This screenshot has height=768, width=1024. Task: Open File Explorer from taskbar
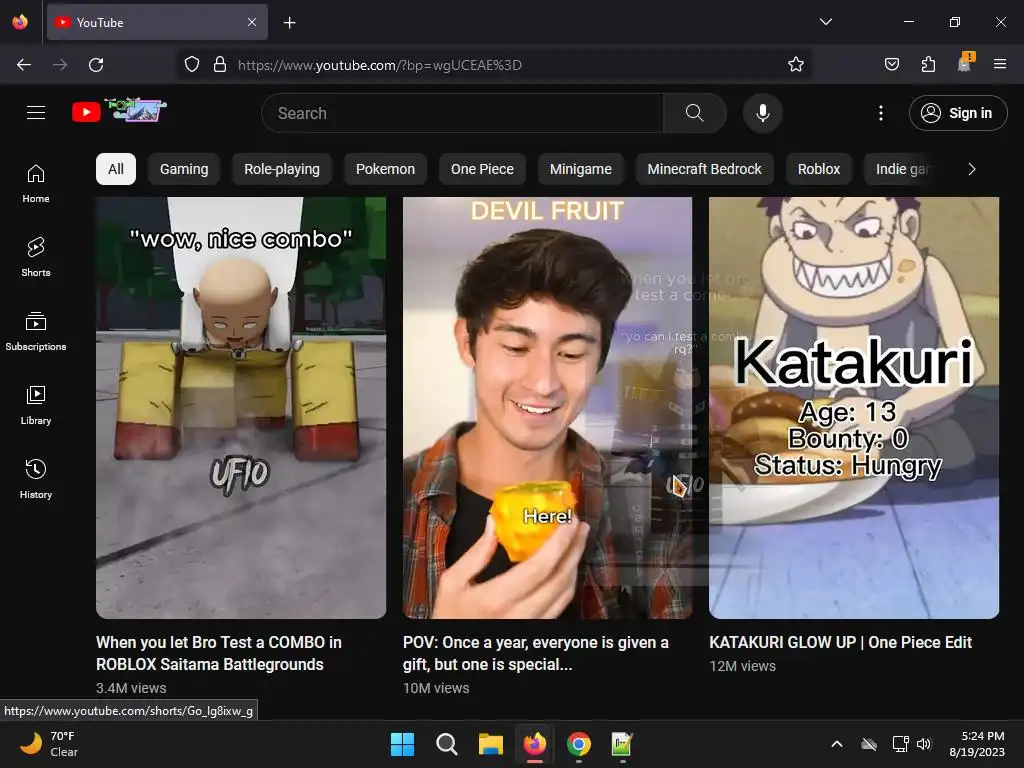(490, 744)
